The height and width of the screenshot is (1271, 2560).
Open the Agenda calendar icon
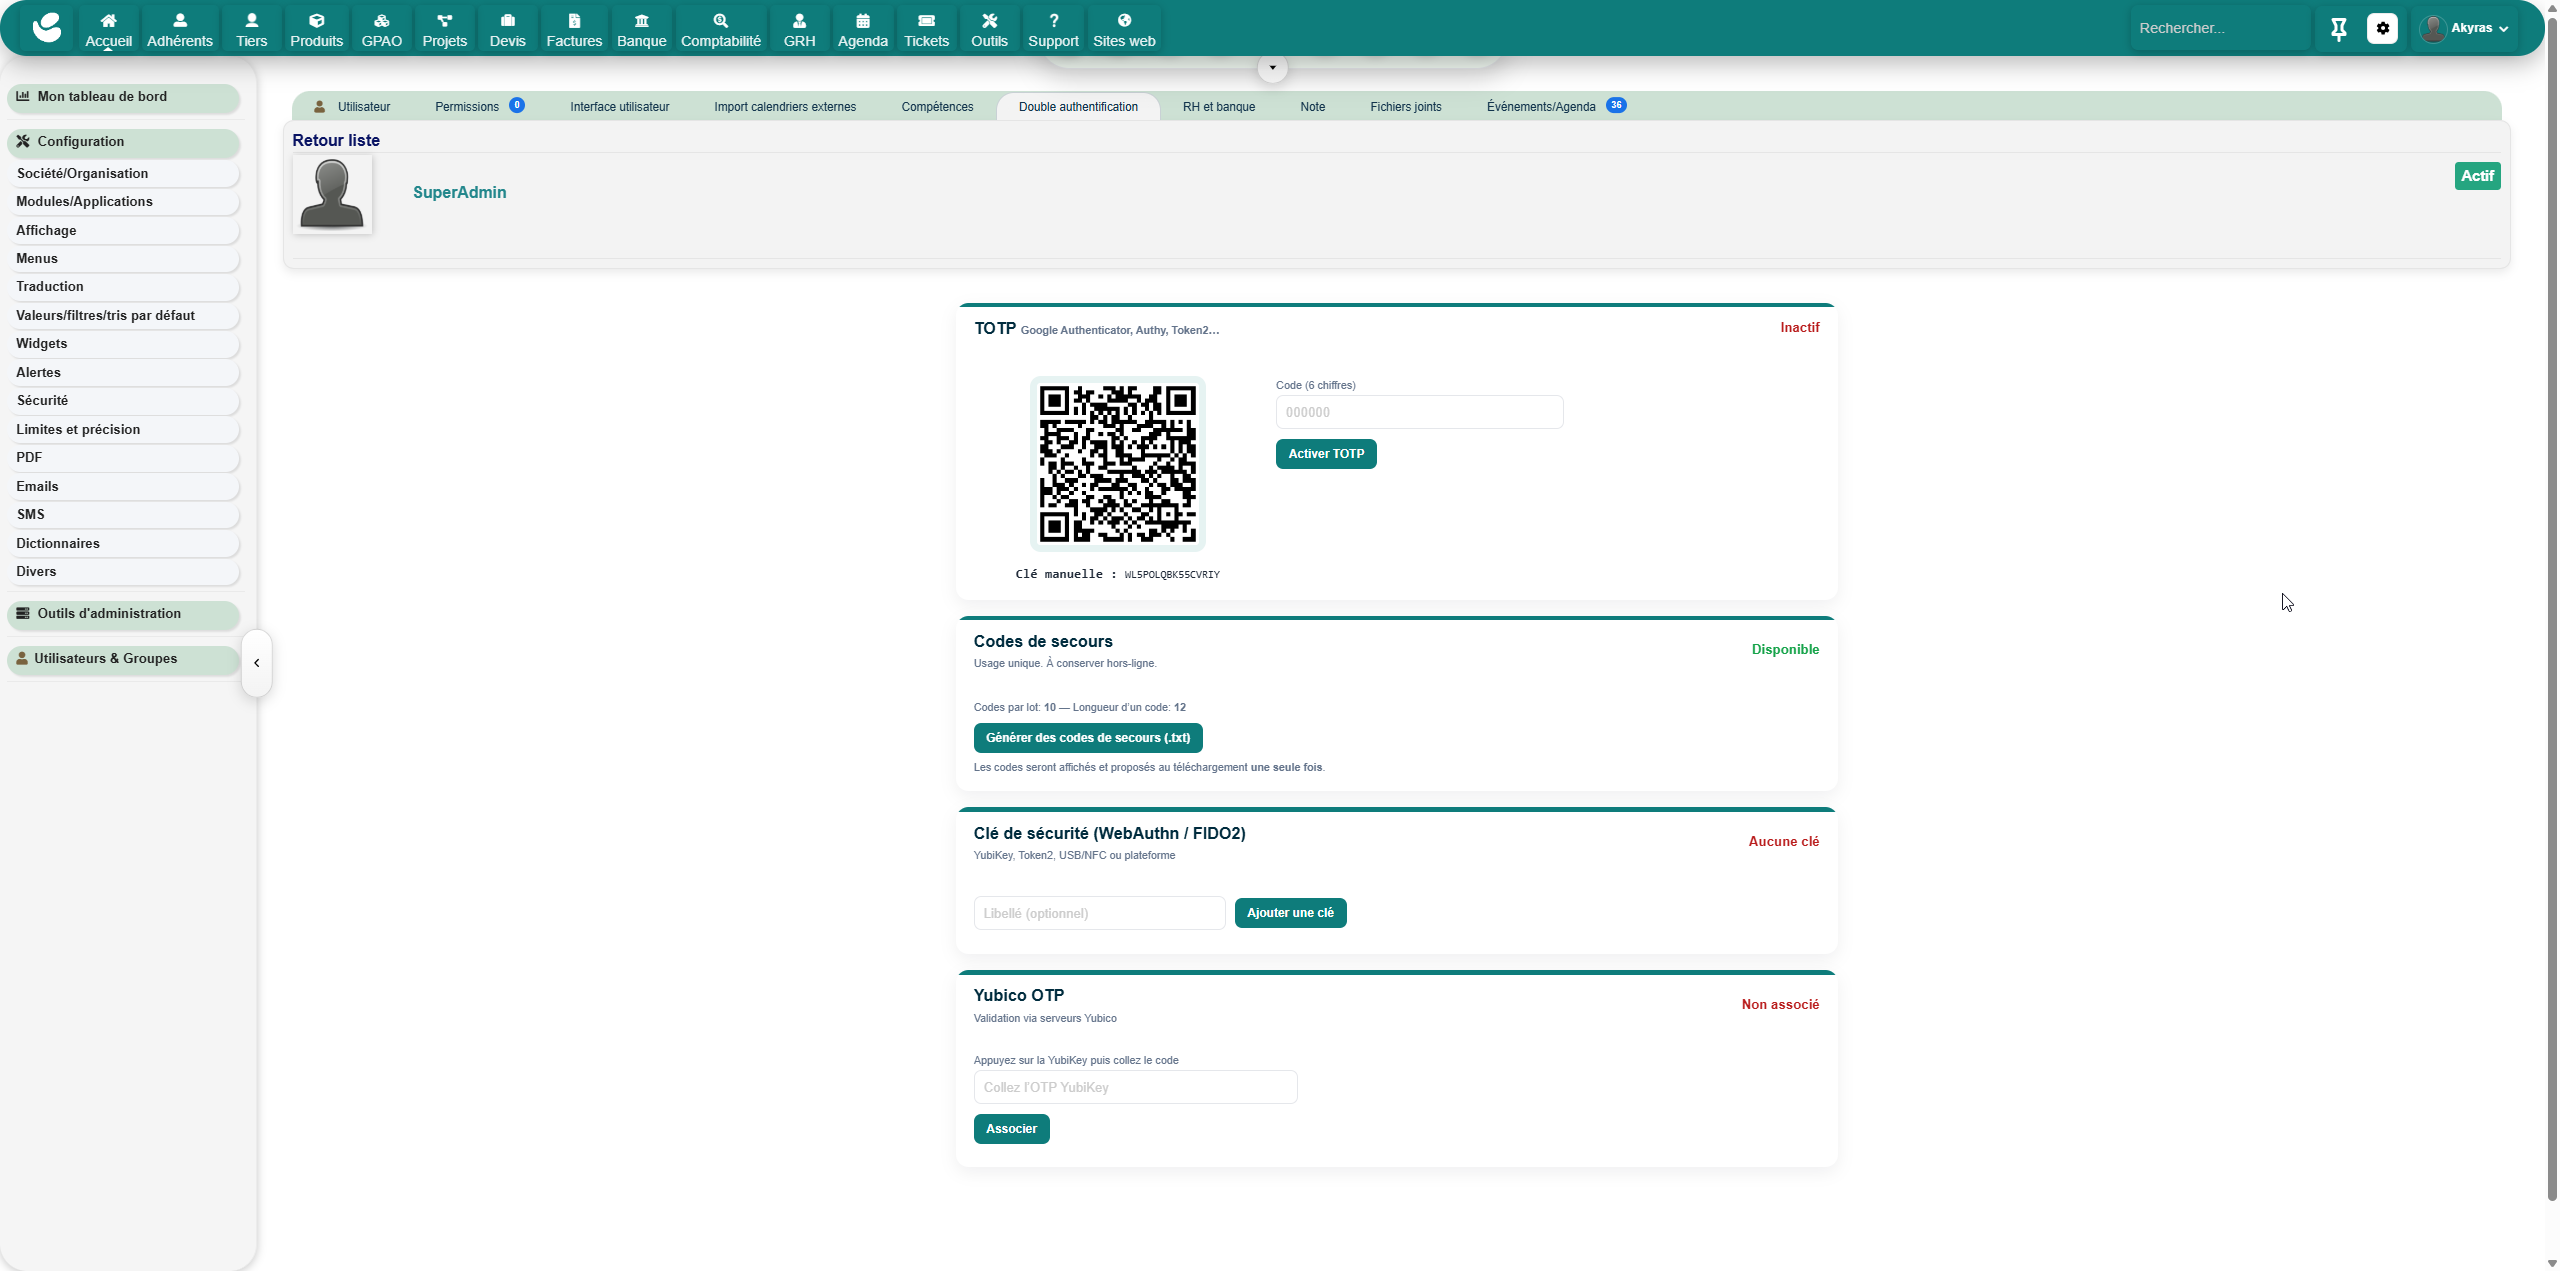click(862, 21)
